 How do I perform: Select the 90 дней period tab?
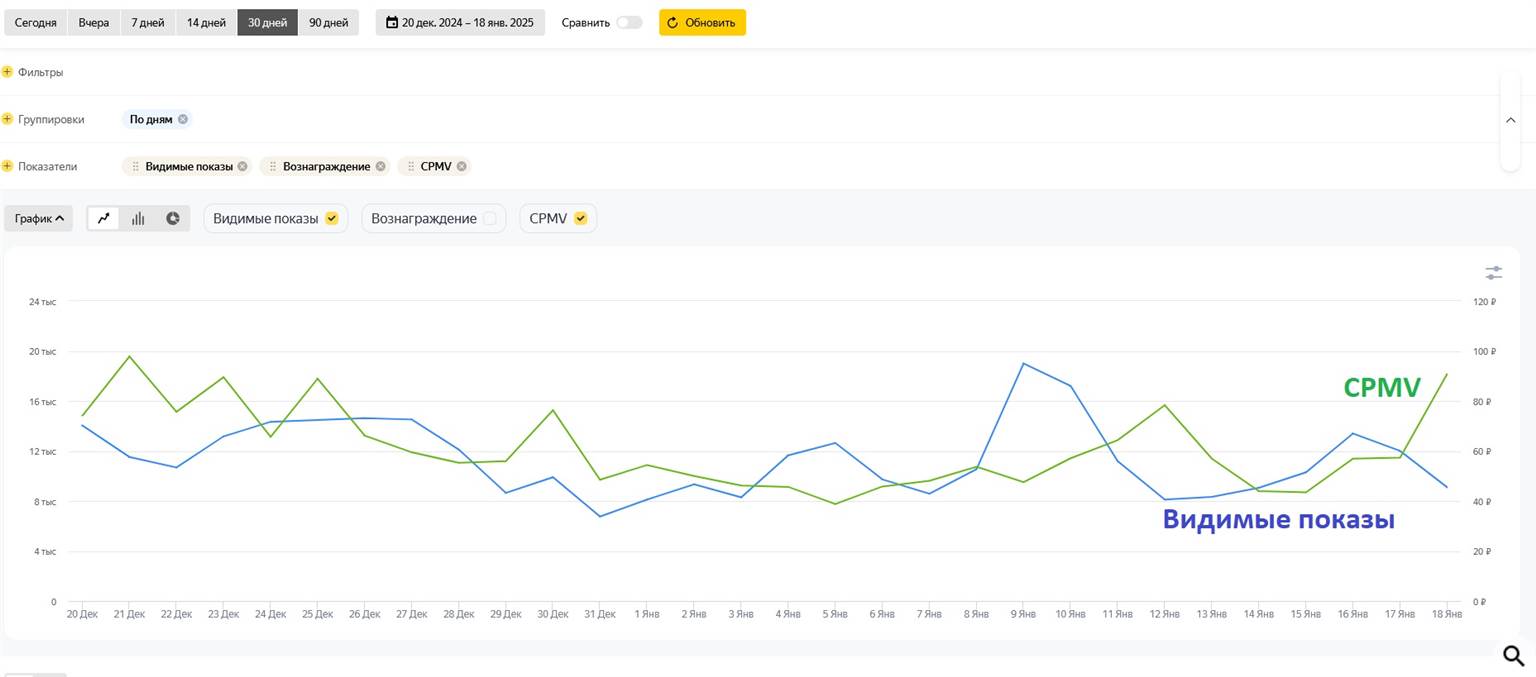pyautogui.click(x=329, y=22)
